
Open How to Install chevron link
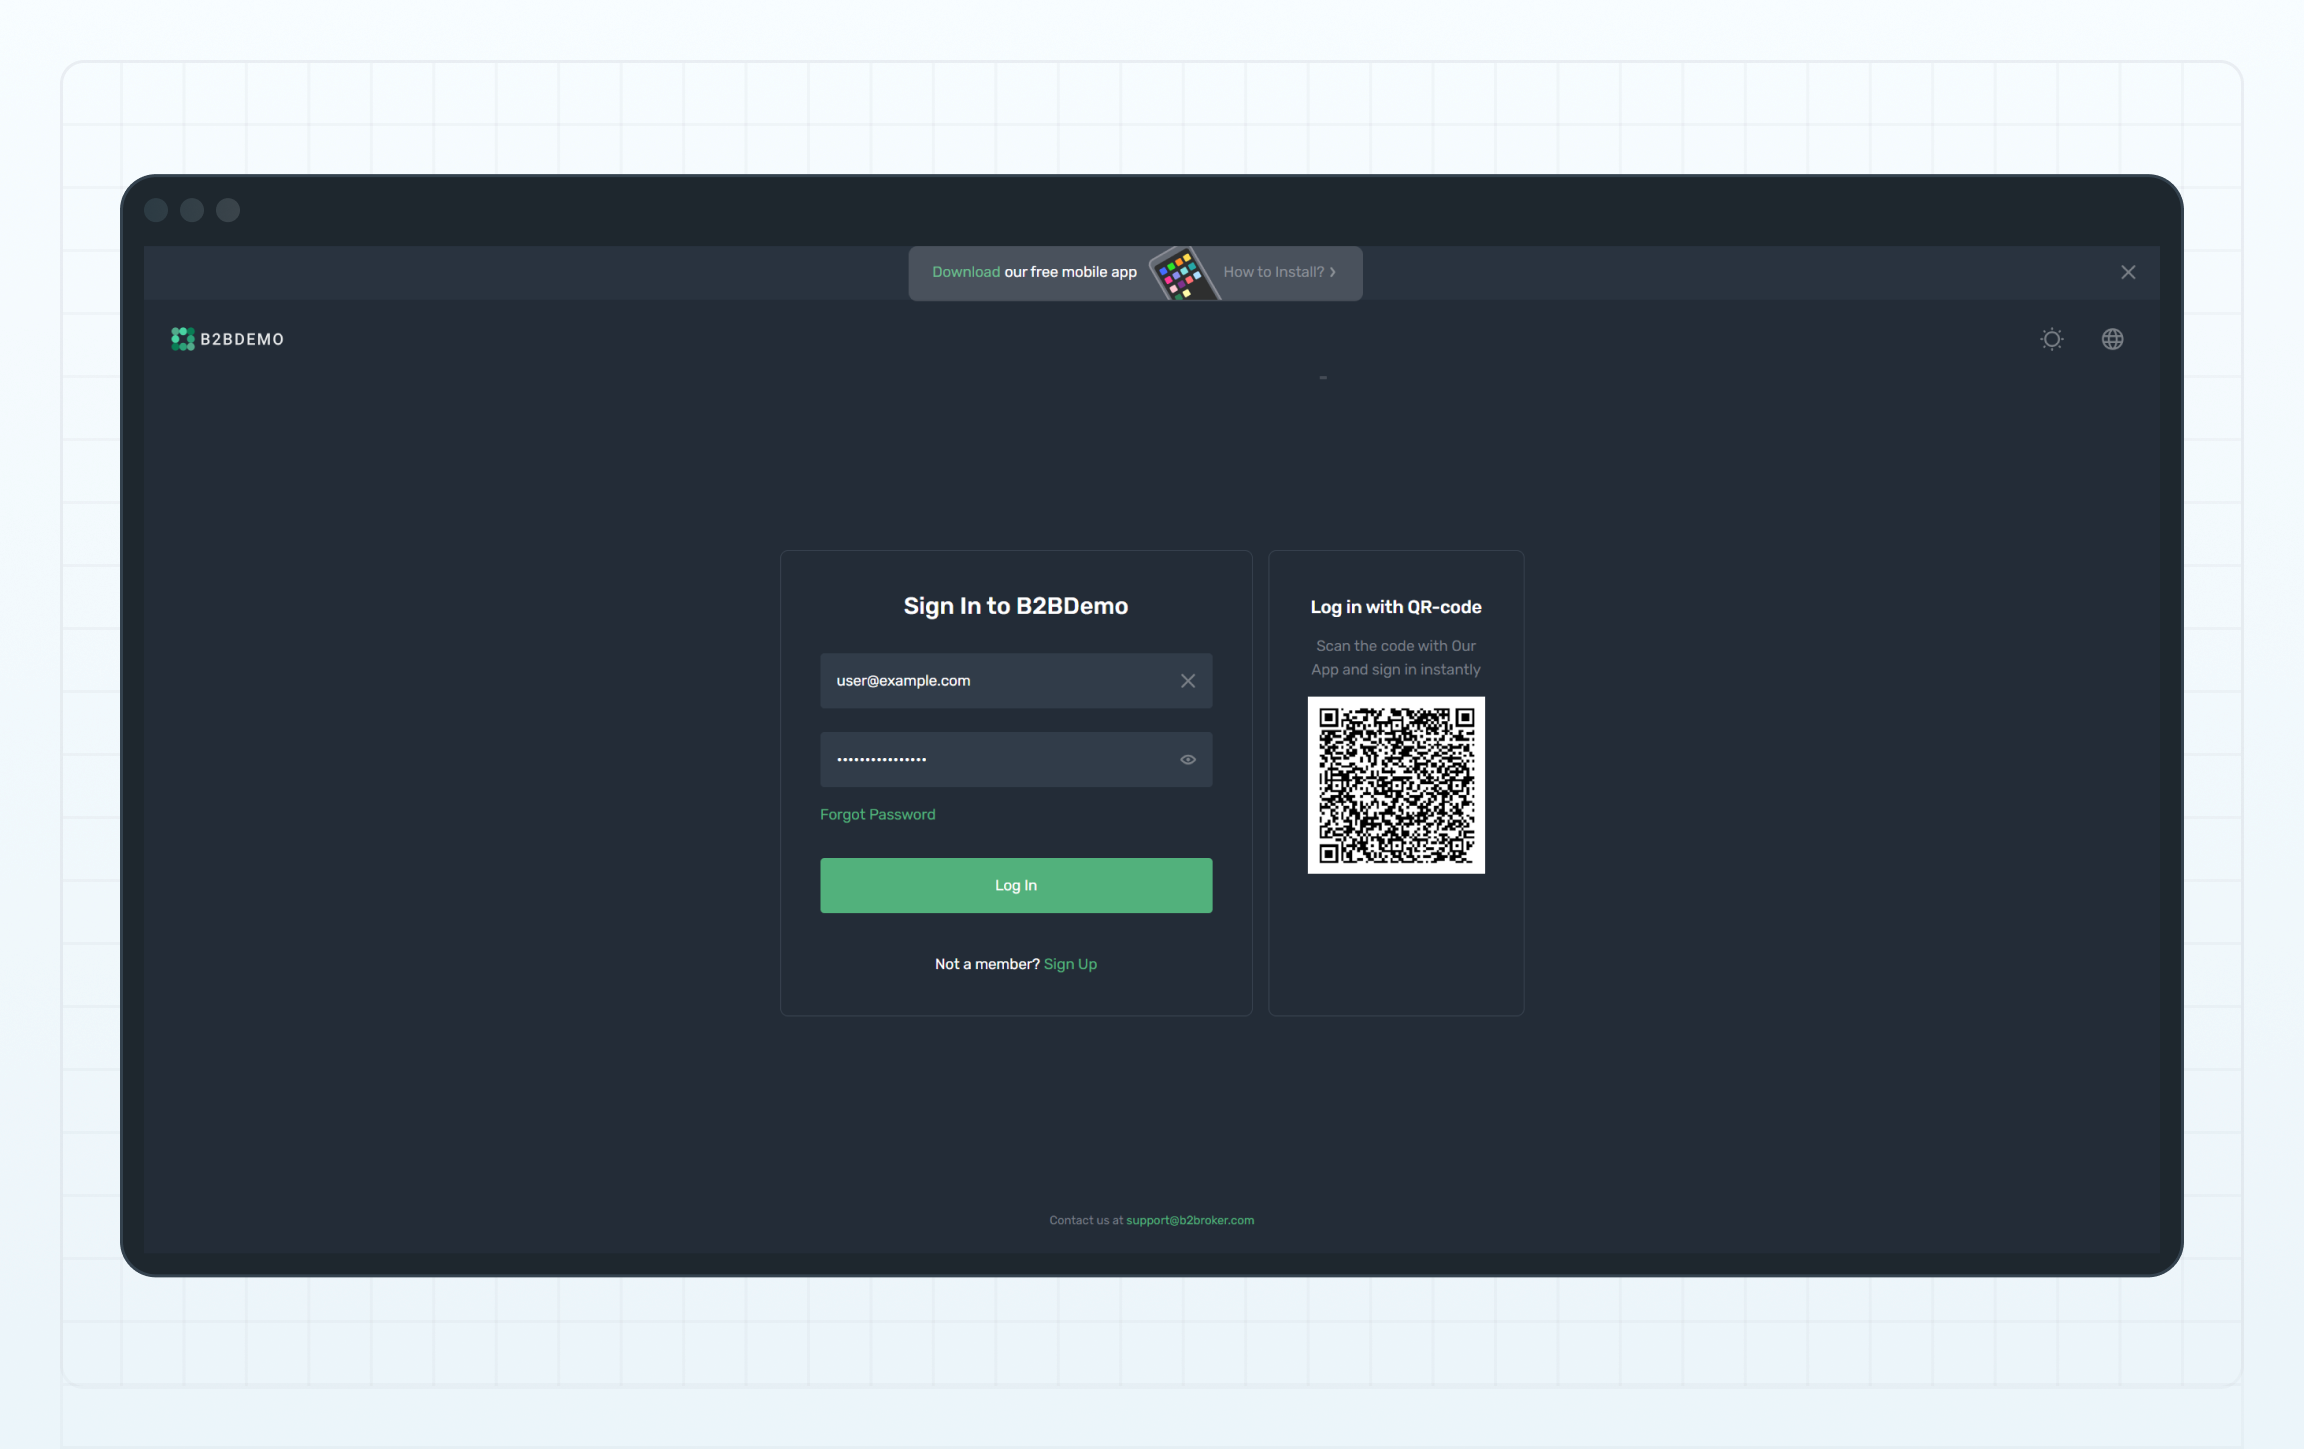[1278, 272]
